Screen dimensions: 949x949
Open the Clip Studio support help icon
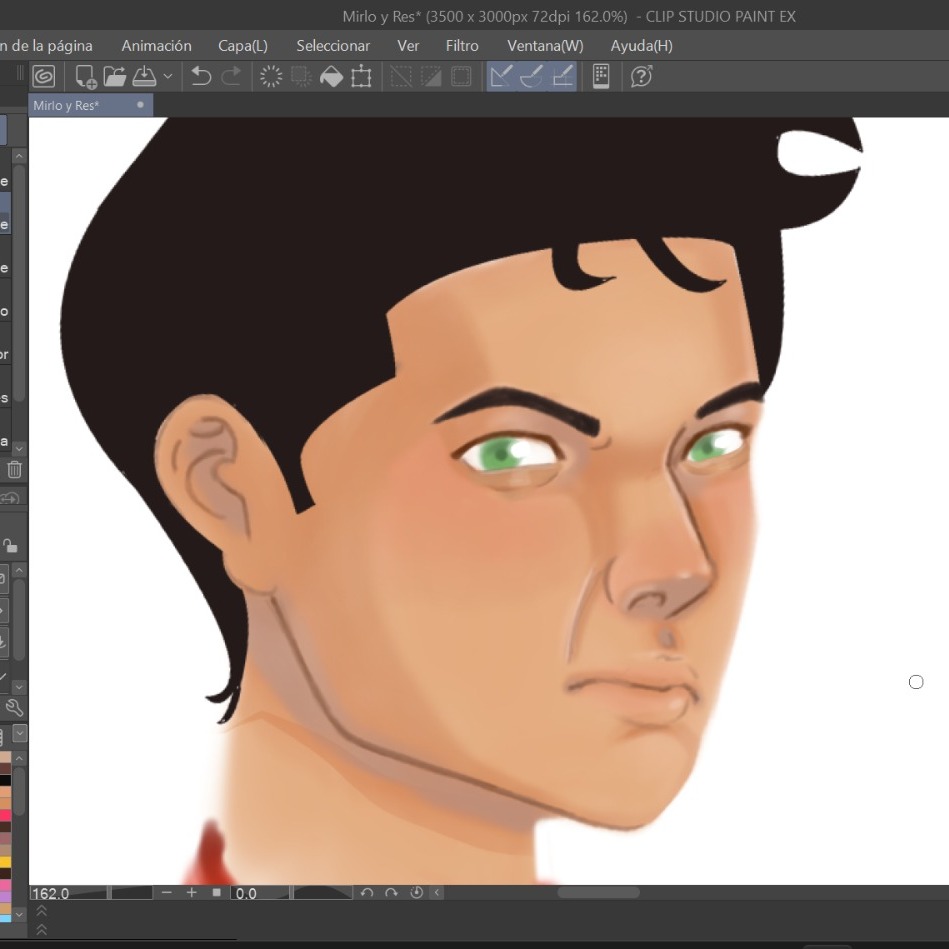(x=642, y=76)
